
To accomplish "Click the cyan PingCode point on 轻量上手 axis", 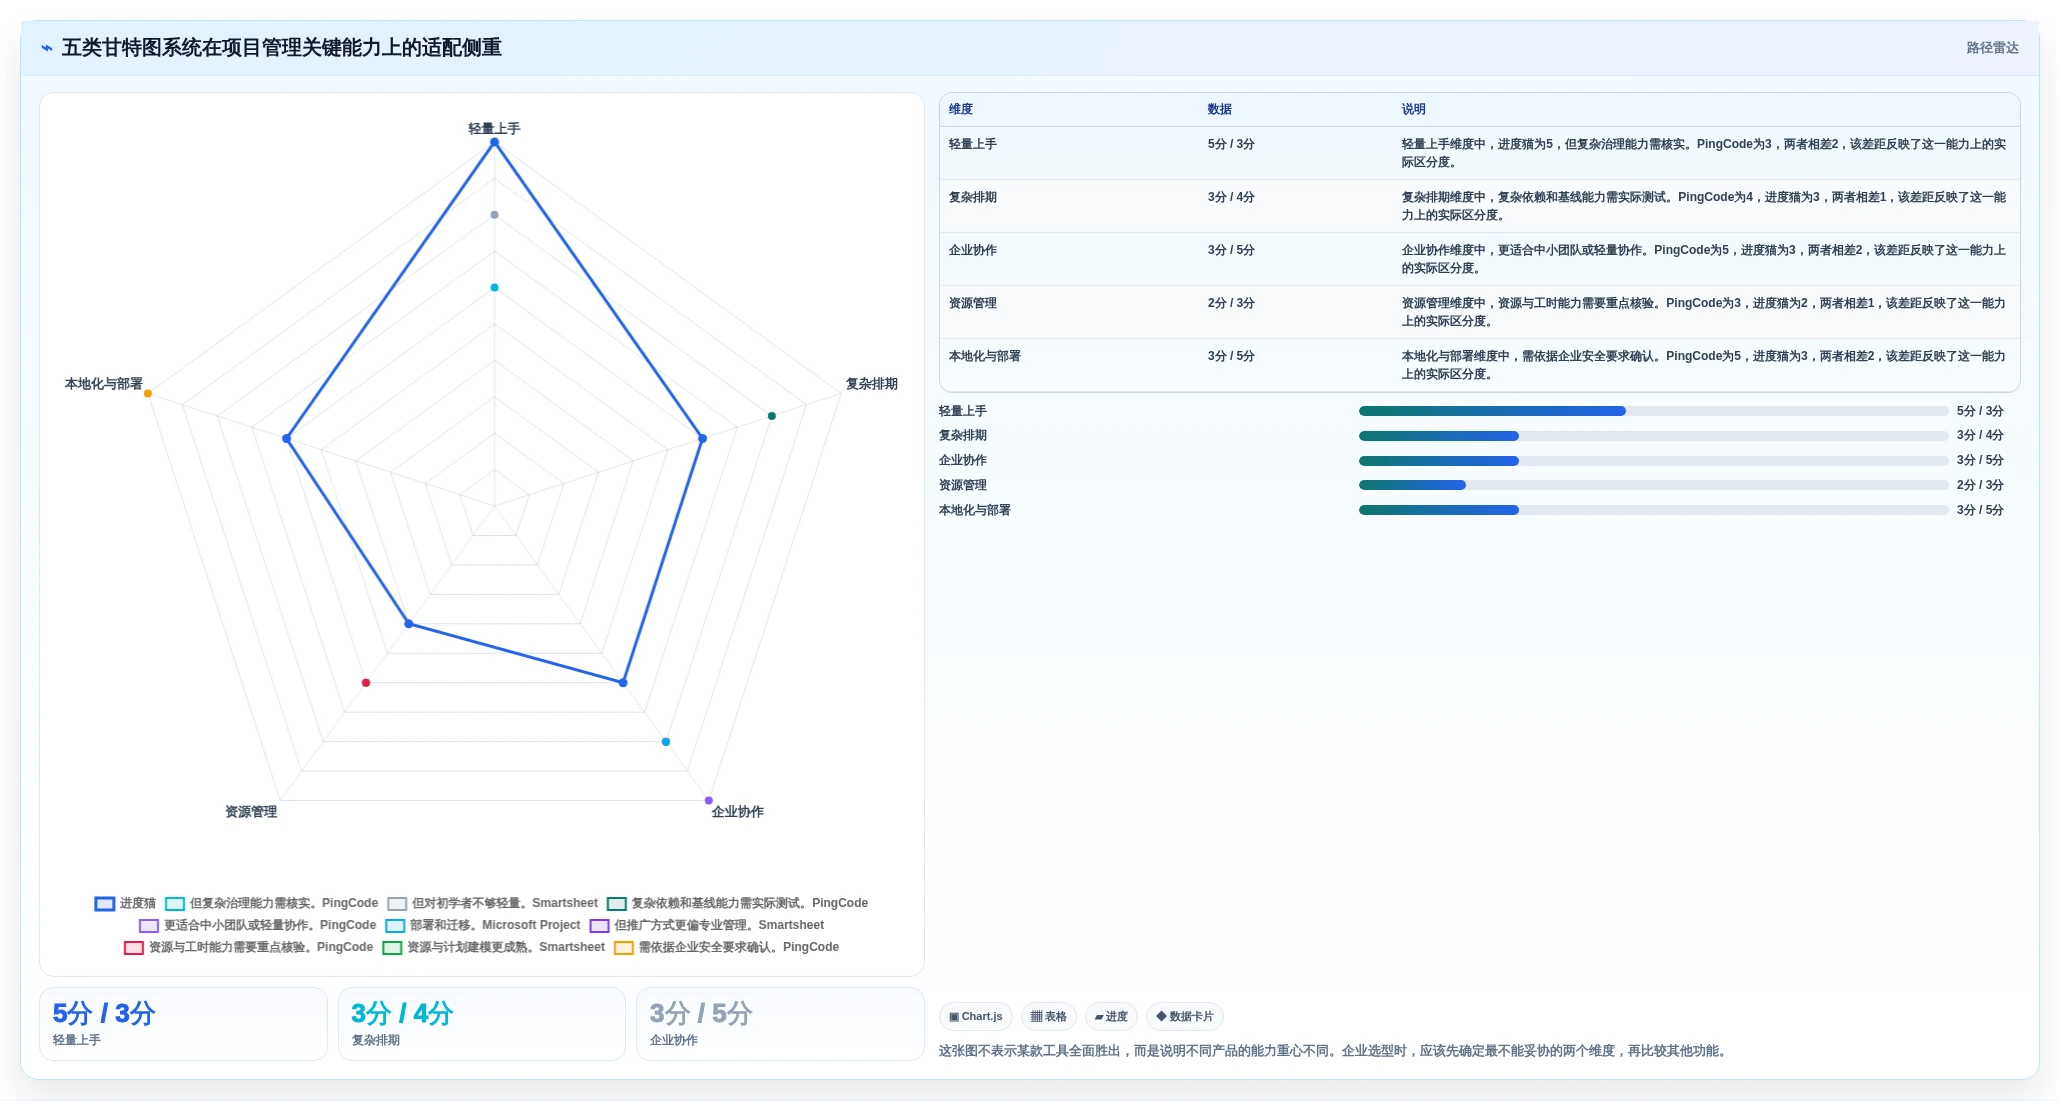I will click(494, 288).
